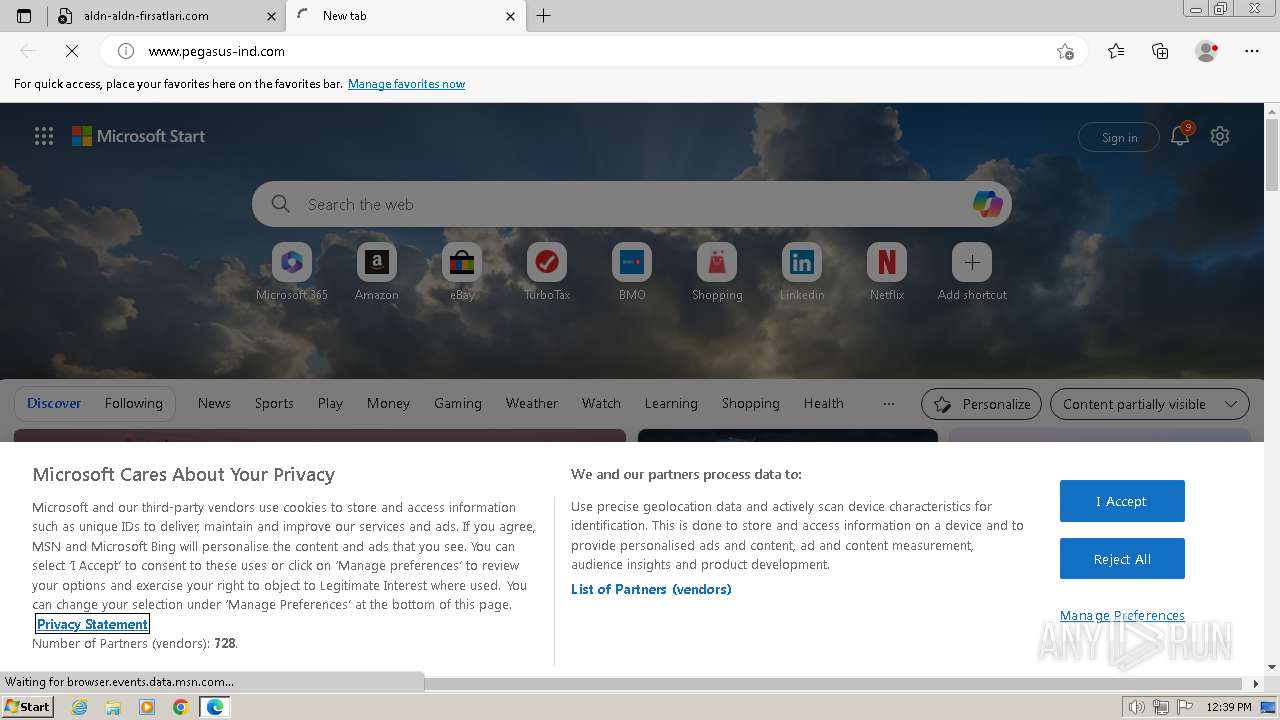Close the New tab tab

pos(510,16)
